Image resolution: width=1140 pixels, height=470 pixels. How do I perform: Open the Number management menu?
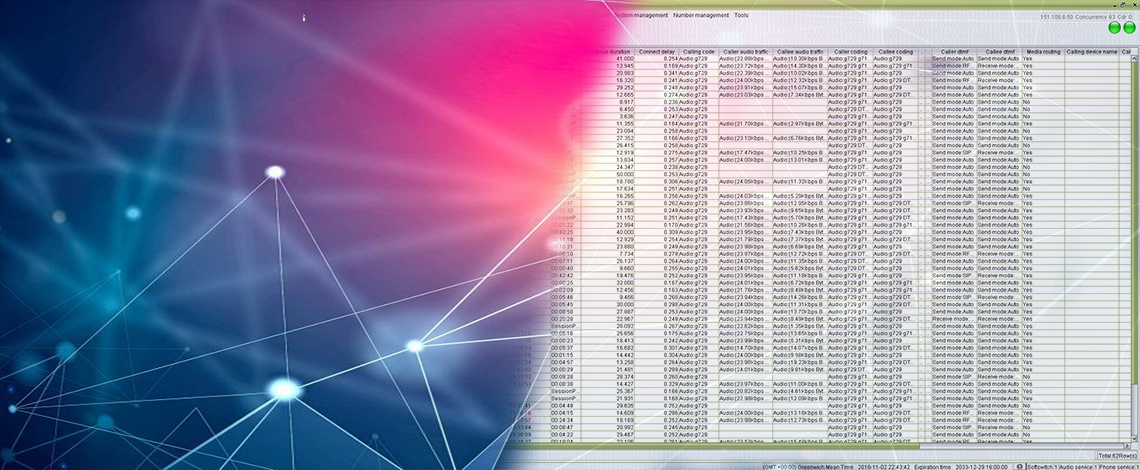tap(701, 15)
